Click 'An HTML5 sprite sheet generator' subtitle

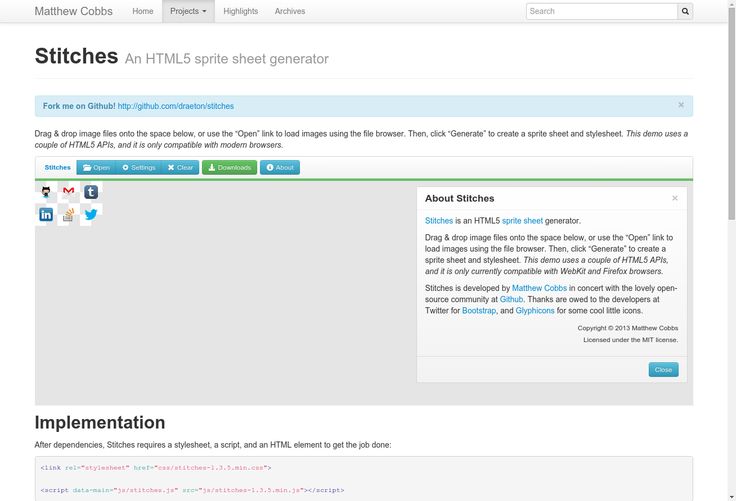tap(227, 59)
